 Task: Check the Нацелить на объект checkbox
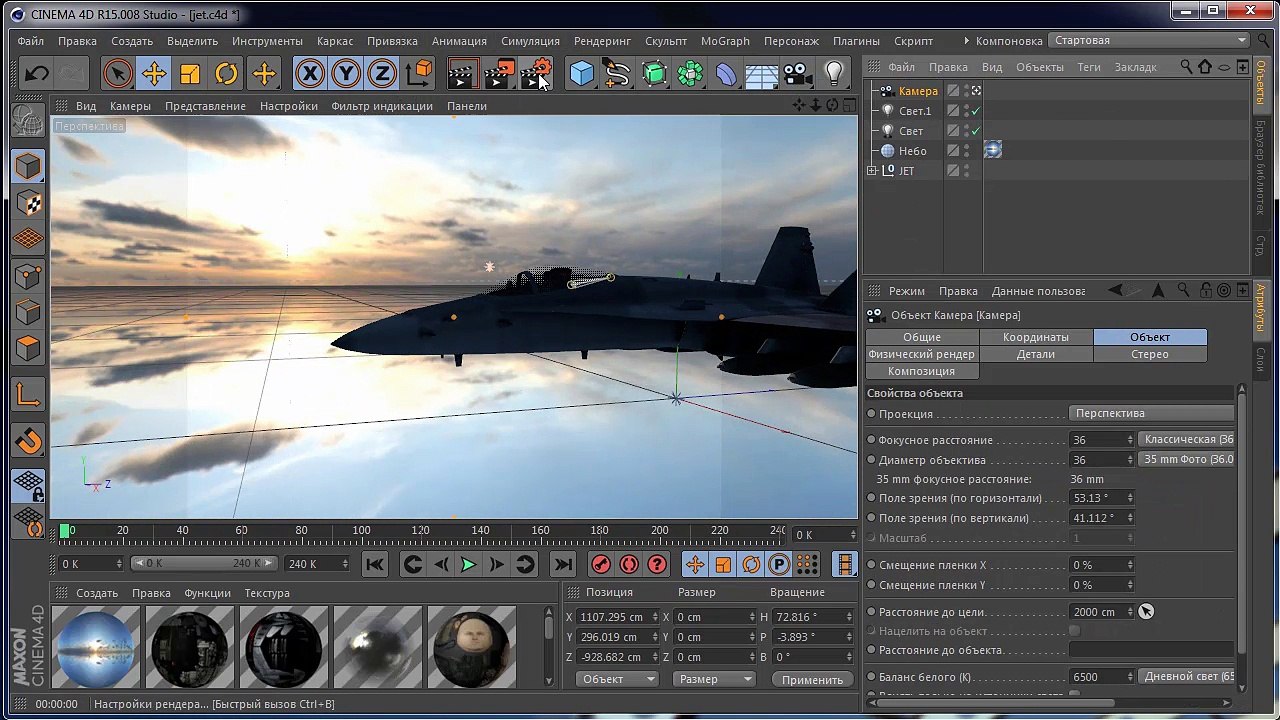coord(1074,631)
